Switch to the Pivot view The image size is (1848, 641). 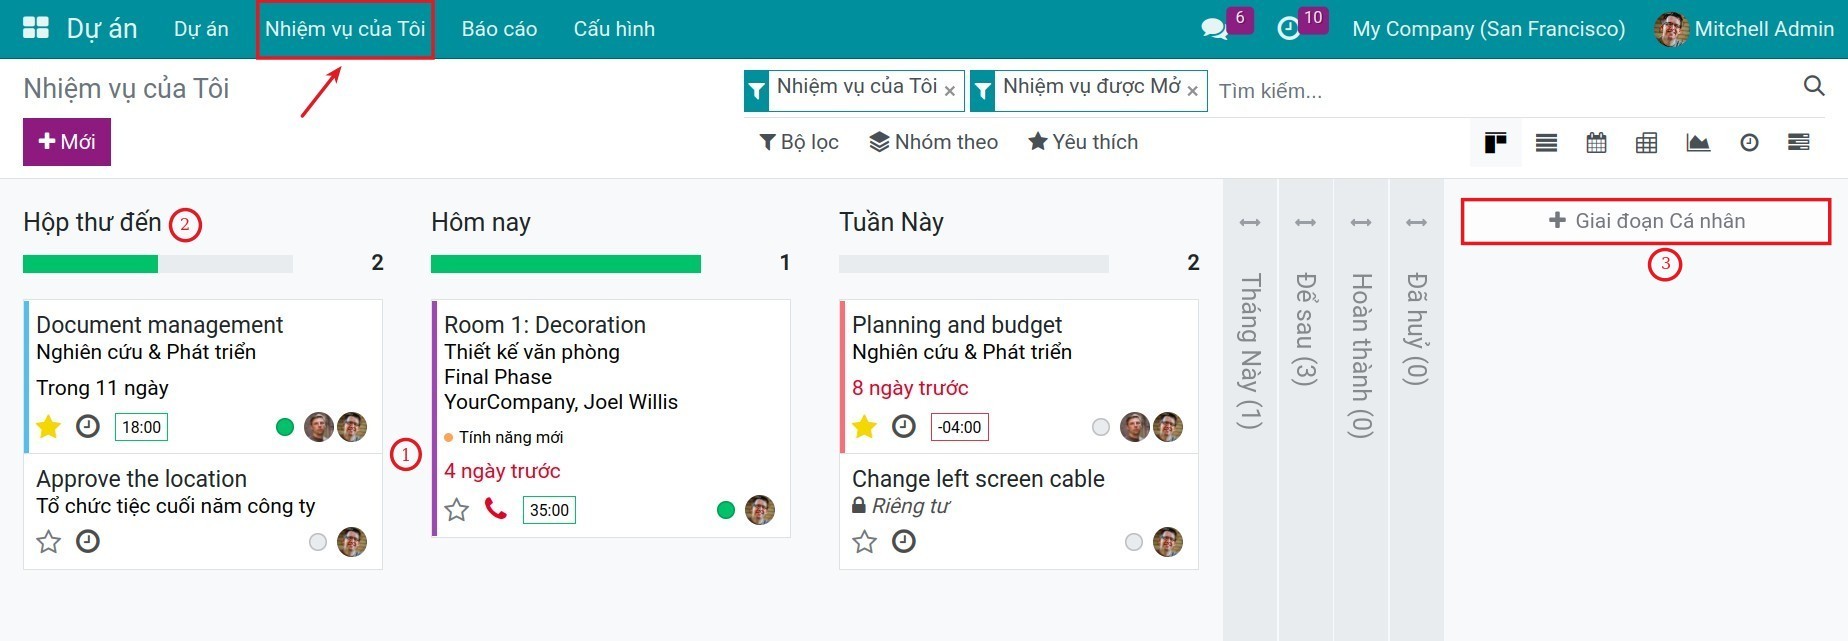(1647, 142)
